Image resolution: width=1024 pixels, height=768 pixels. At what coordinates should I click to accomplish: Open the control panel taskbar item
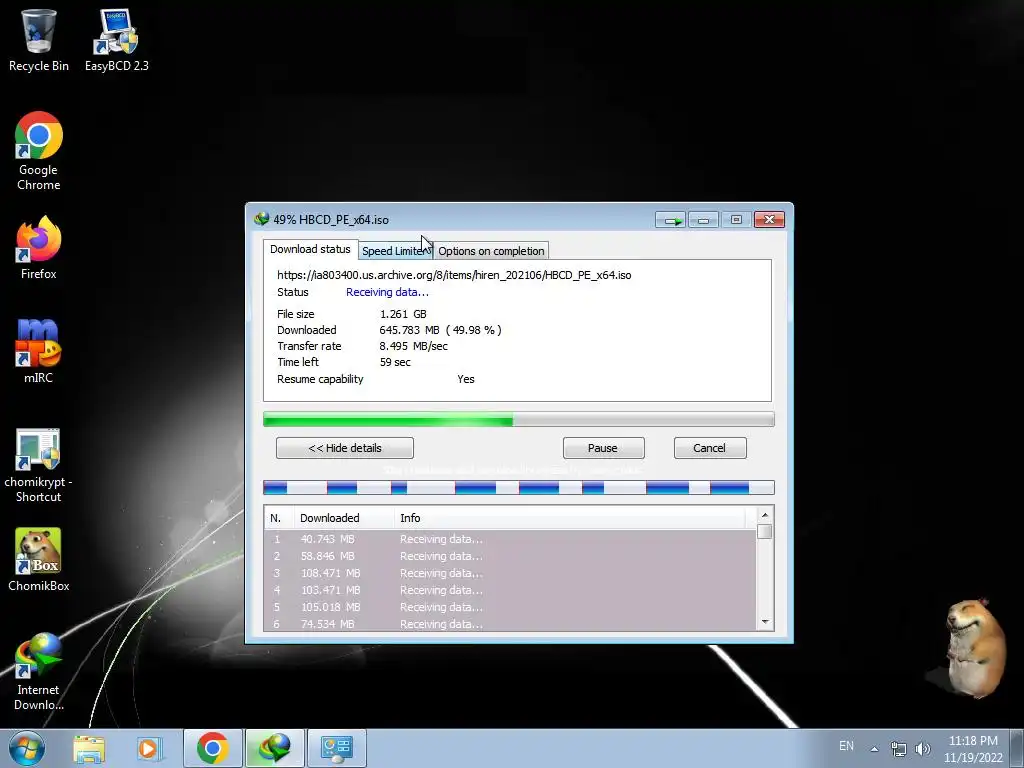[x=337, y=748]
